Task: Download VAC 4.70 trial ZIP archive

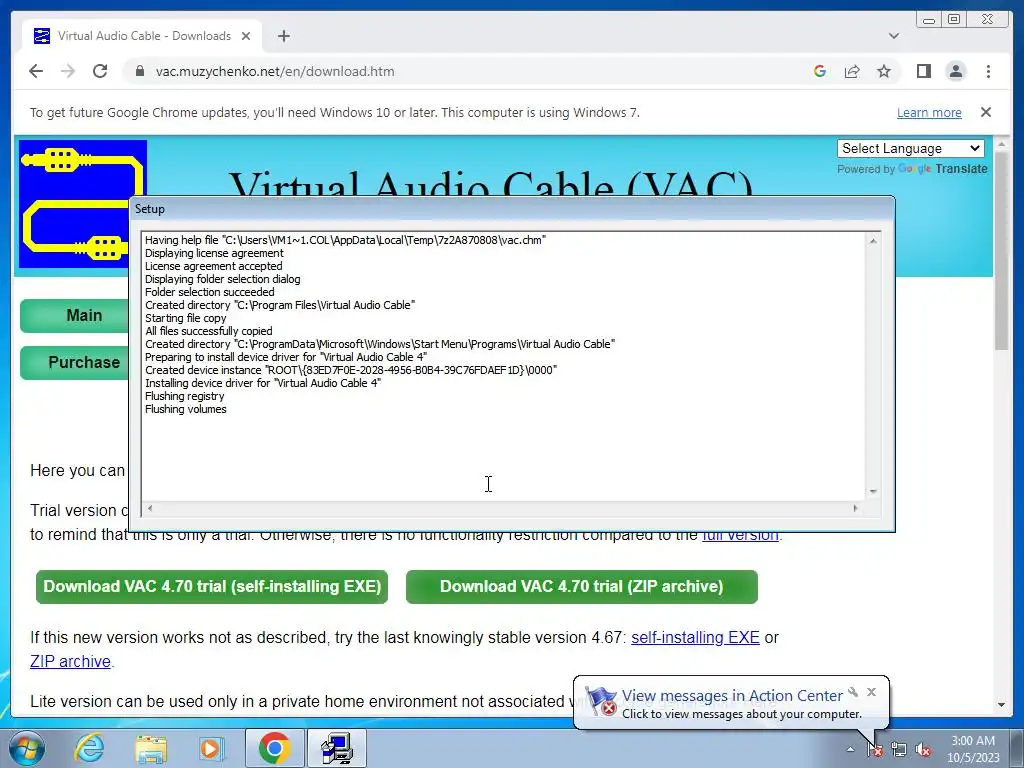Action: click(x=581, y=586)
